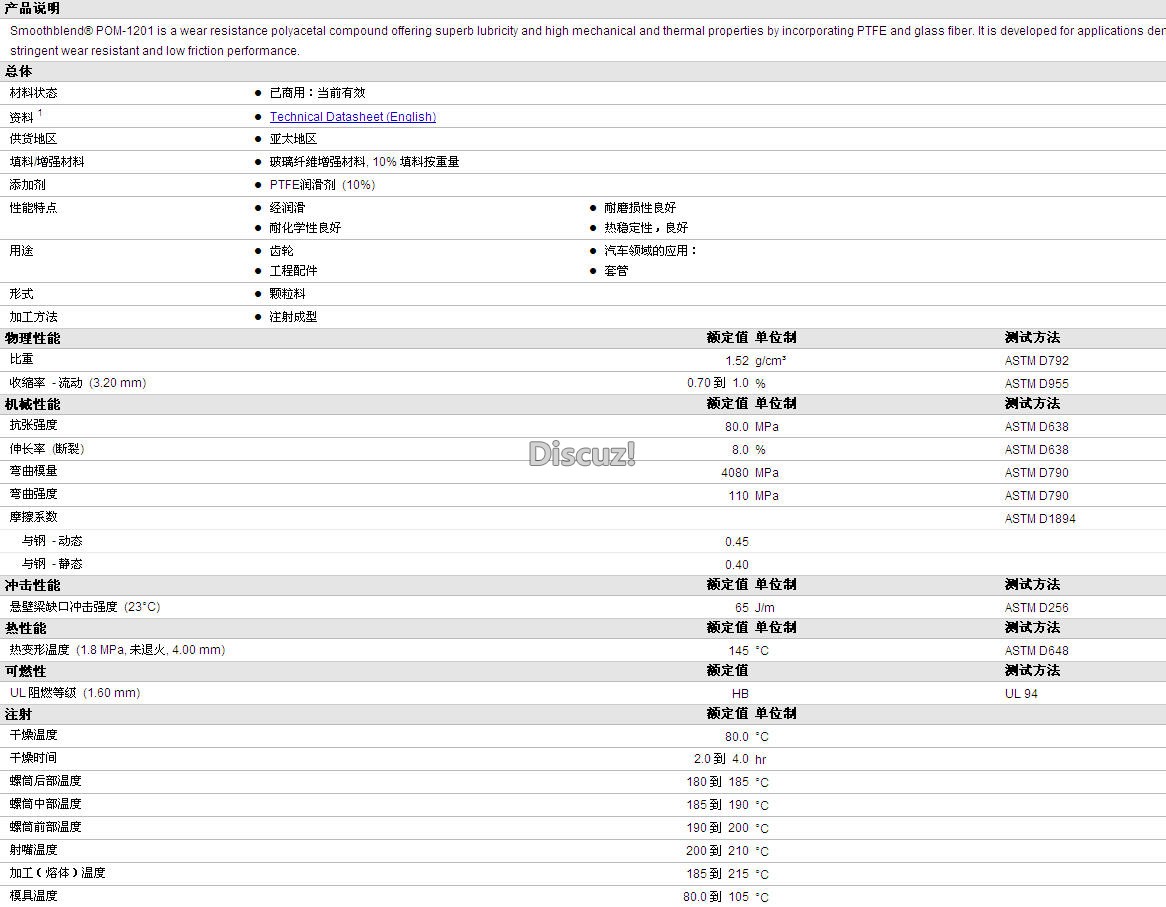Click the 可燃性 section header
Viewport: 1166px width, 907px height.
point(26,671)
